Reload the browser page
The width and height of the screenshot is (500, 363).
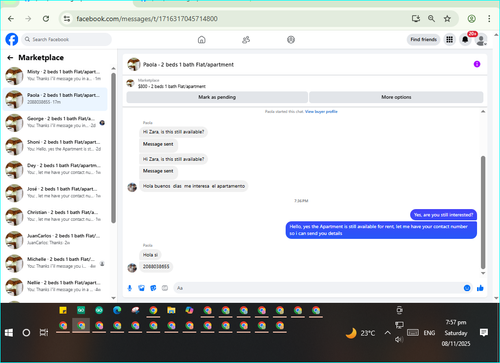(x=46, y=19)
